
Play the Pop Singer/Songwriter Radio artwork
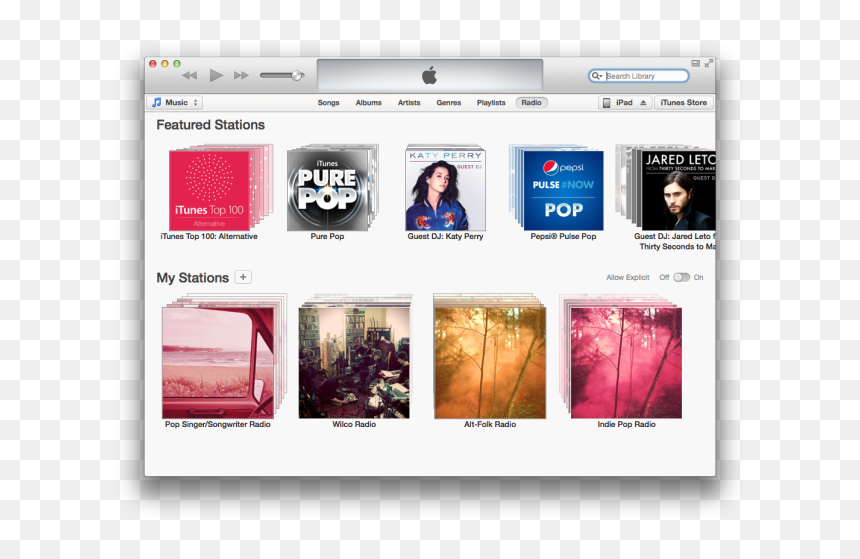click(x=218, y=363)
